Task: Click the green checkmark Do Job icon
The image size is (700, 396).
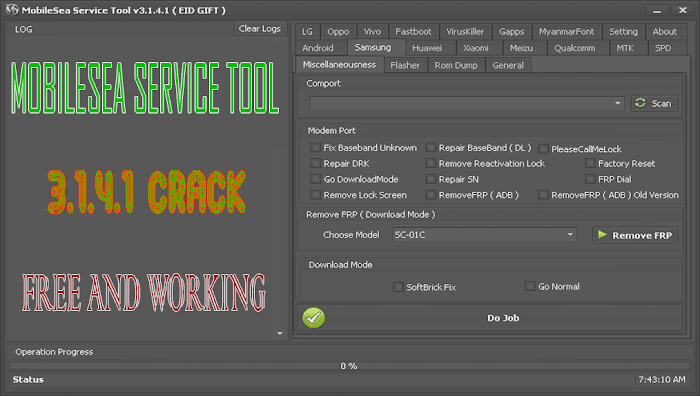Action: tap(313, 318)
